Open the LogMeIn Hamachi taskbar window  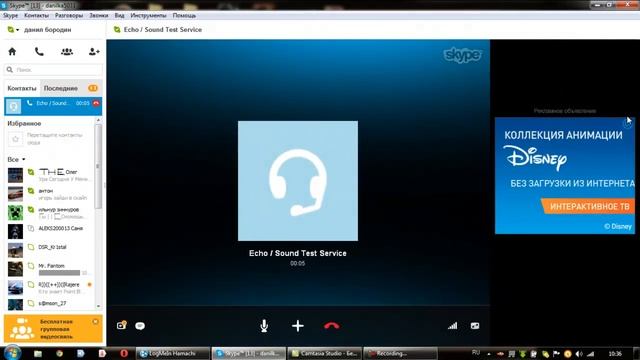[173, 353]
